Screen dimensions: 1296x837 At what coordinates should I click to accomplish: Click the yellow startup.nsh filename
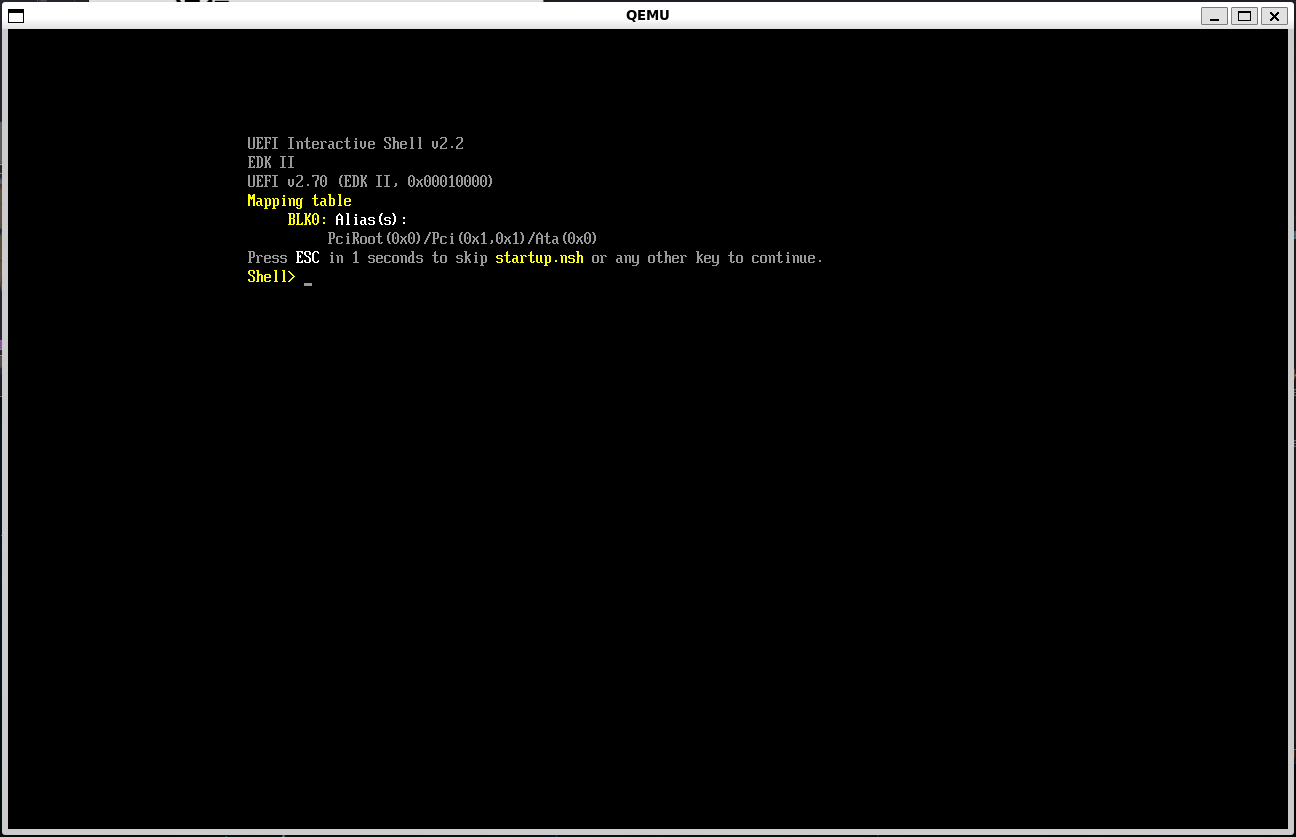click(x=539, y=258)
